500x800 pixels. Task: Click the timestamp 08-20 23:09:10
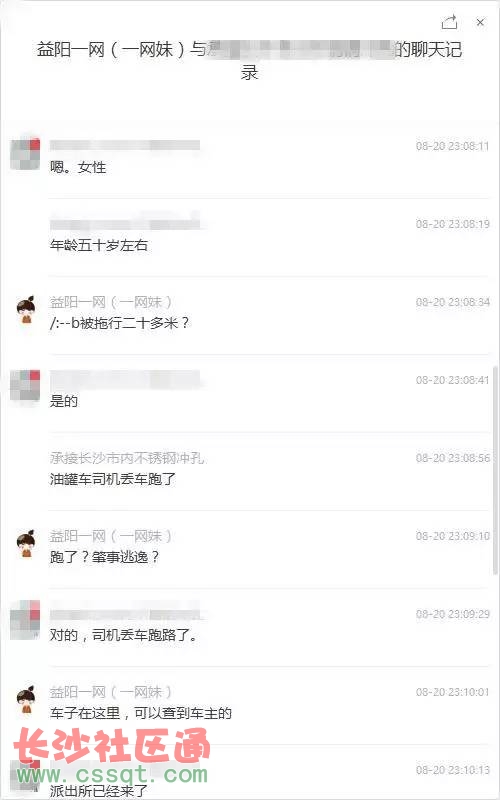tap(453, 536)
